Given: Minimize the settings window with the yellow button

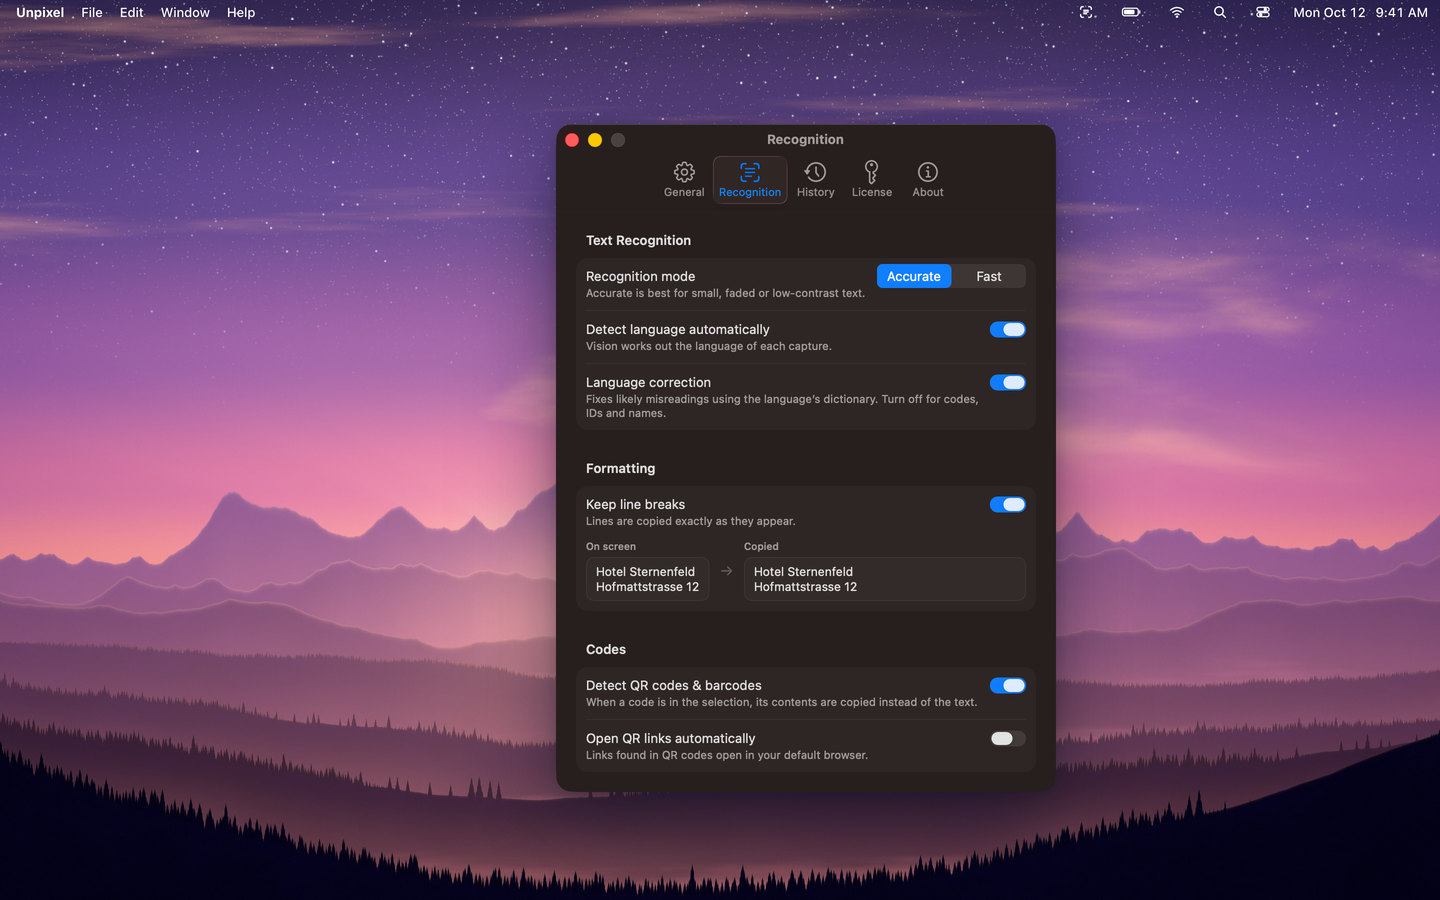Looking at the screenshot, I should coord(595,140).
